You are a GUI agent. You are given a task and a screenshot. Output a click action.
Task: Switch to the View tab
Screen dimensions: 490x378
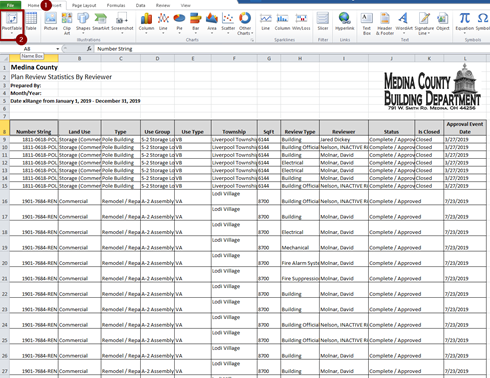pyautogui.click(x=186, y=5)
